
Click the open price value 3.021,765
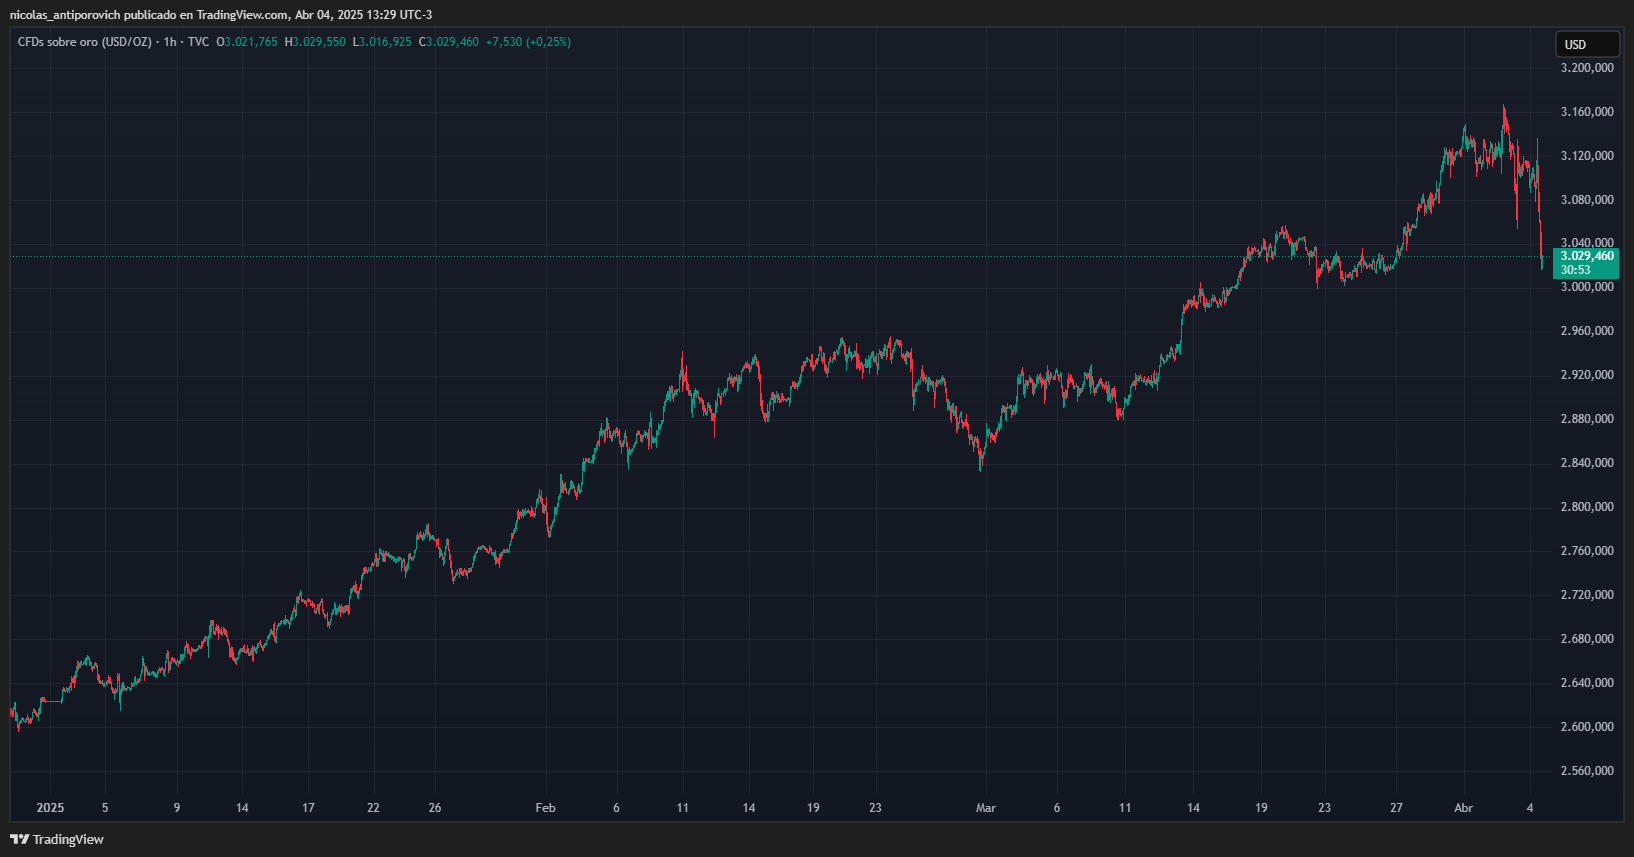(x=251, y=42)
